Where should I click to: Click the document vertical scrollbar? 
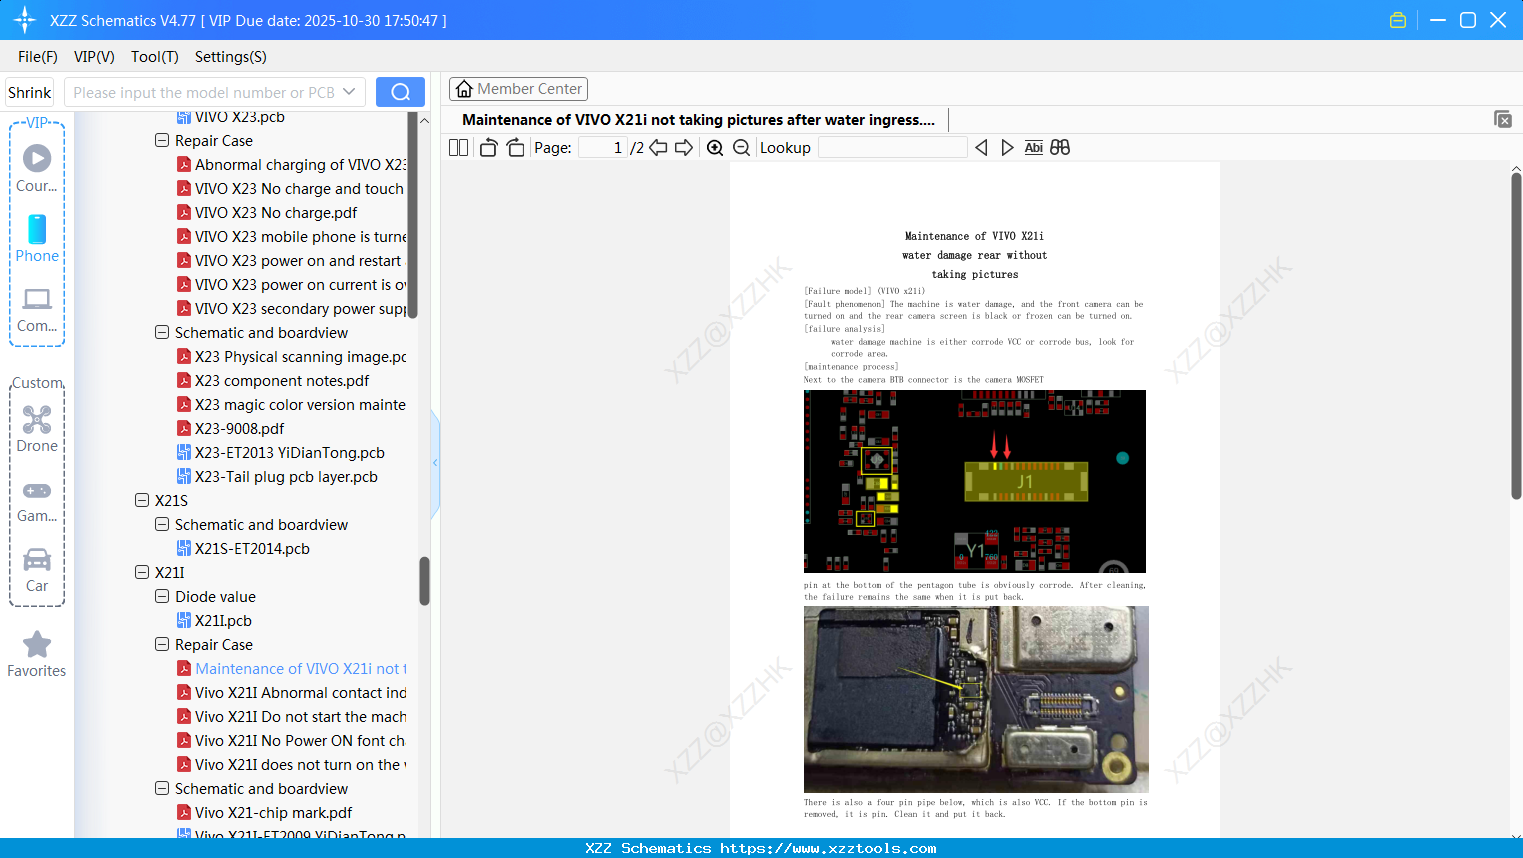tap(1516, 335)
